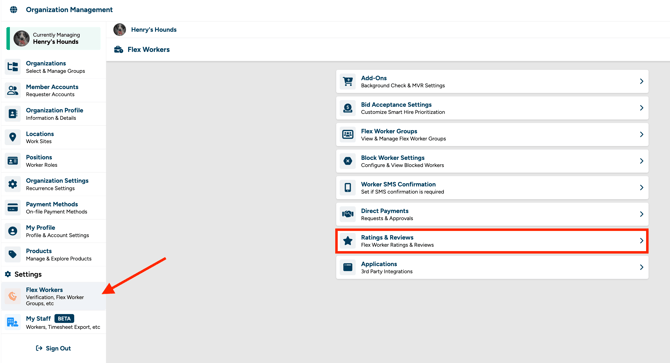The image size is (670, 363).
Task: Open Organization Settings menu item
Action: coord(53,184)
